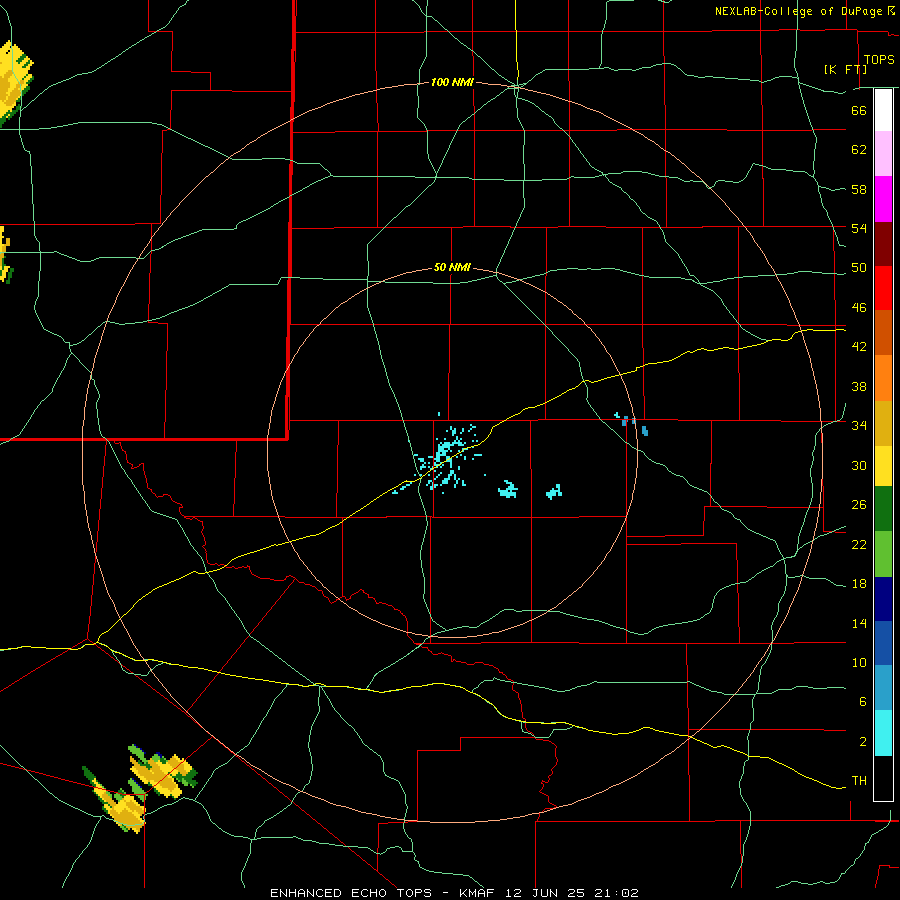Click the "2" scale label
This screenshot has height=900, width=900.
tap(863, 742)
